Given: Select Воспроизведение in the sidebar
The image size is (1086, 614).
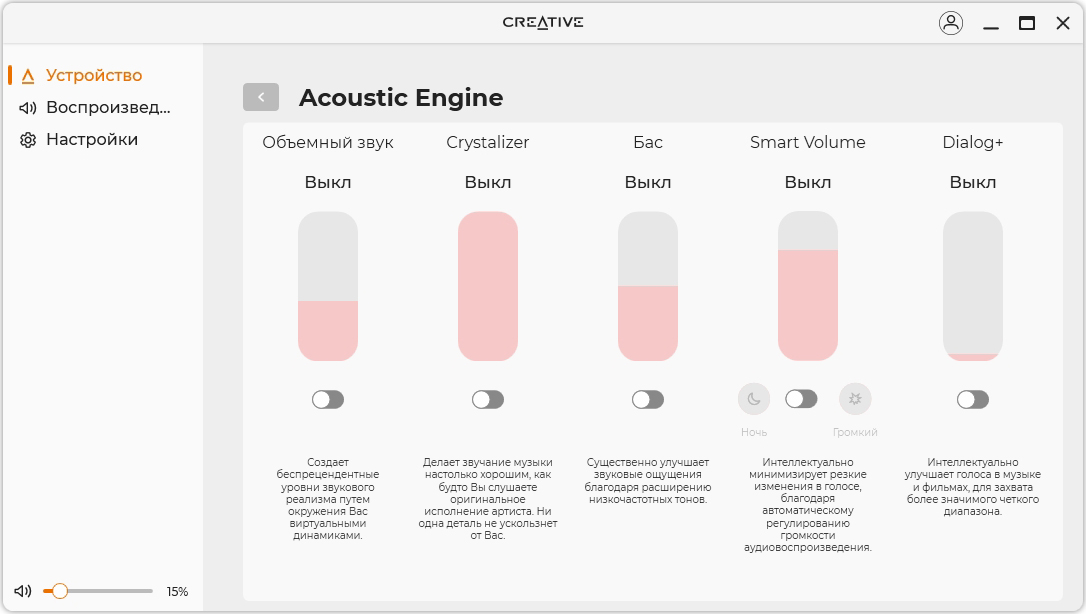Looking at the screenshot, I should click(108, 108).
